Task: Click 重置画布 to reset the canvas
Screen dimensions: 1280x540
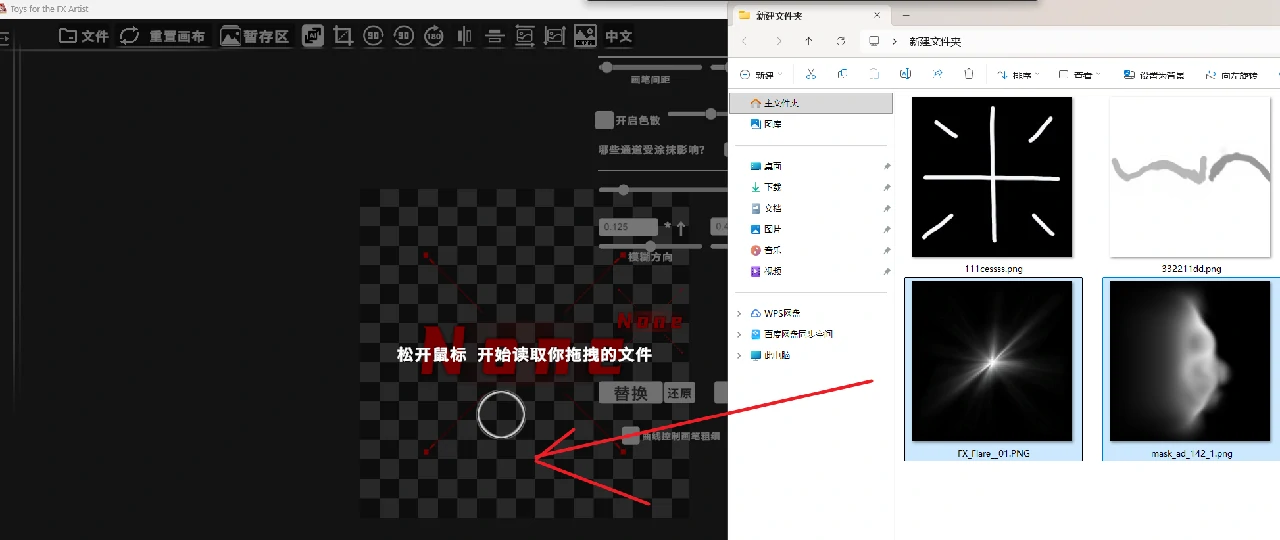Action: [163, 36]
